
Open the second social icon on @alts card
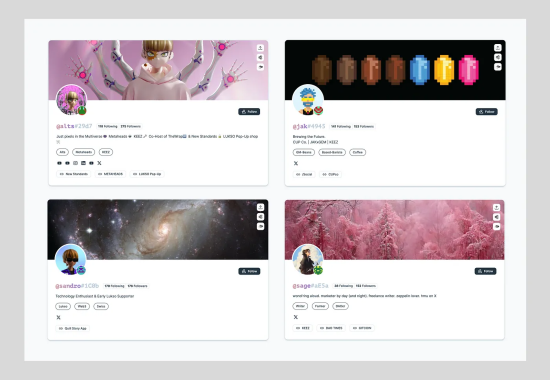point(67,163)
